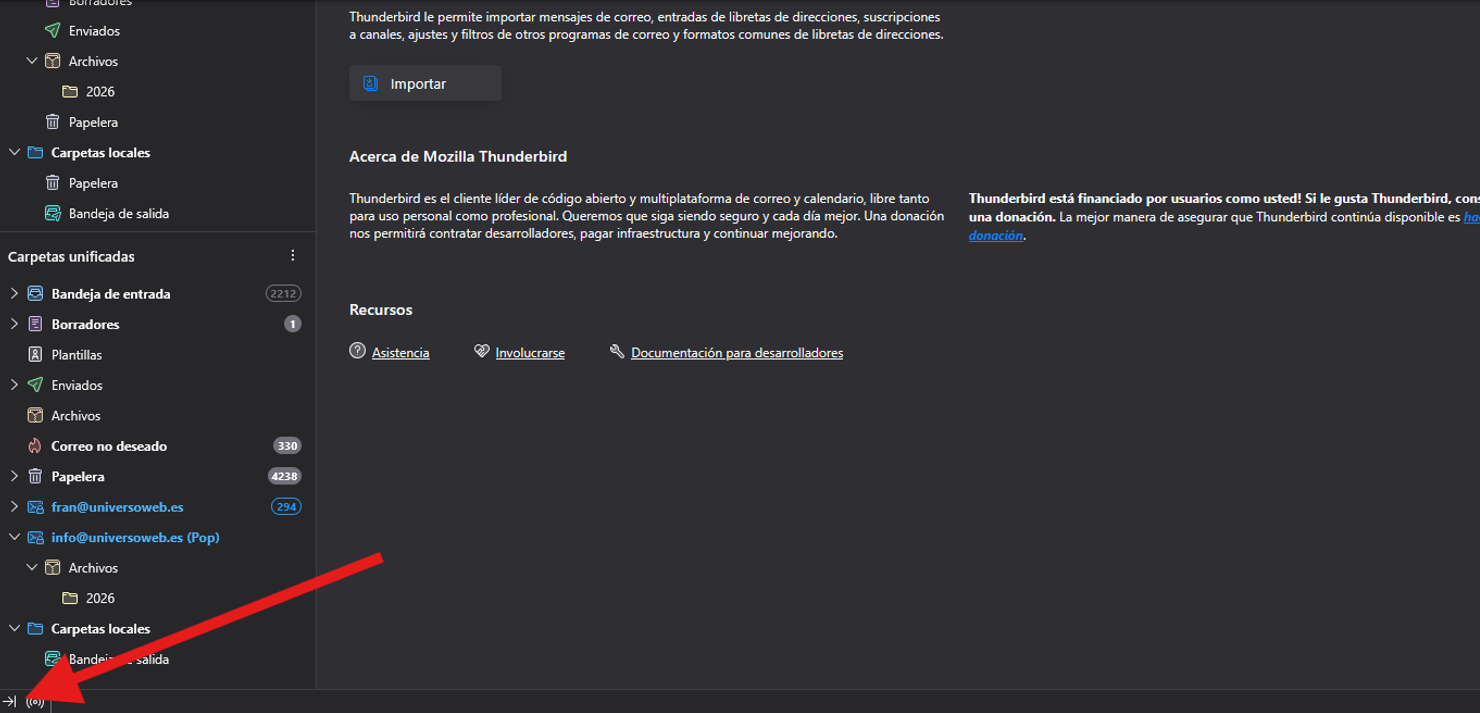This screenshot has height=713, width=1480.
Task: Expand unified Bandeja de entrada folder
Action: pos(14,294)
